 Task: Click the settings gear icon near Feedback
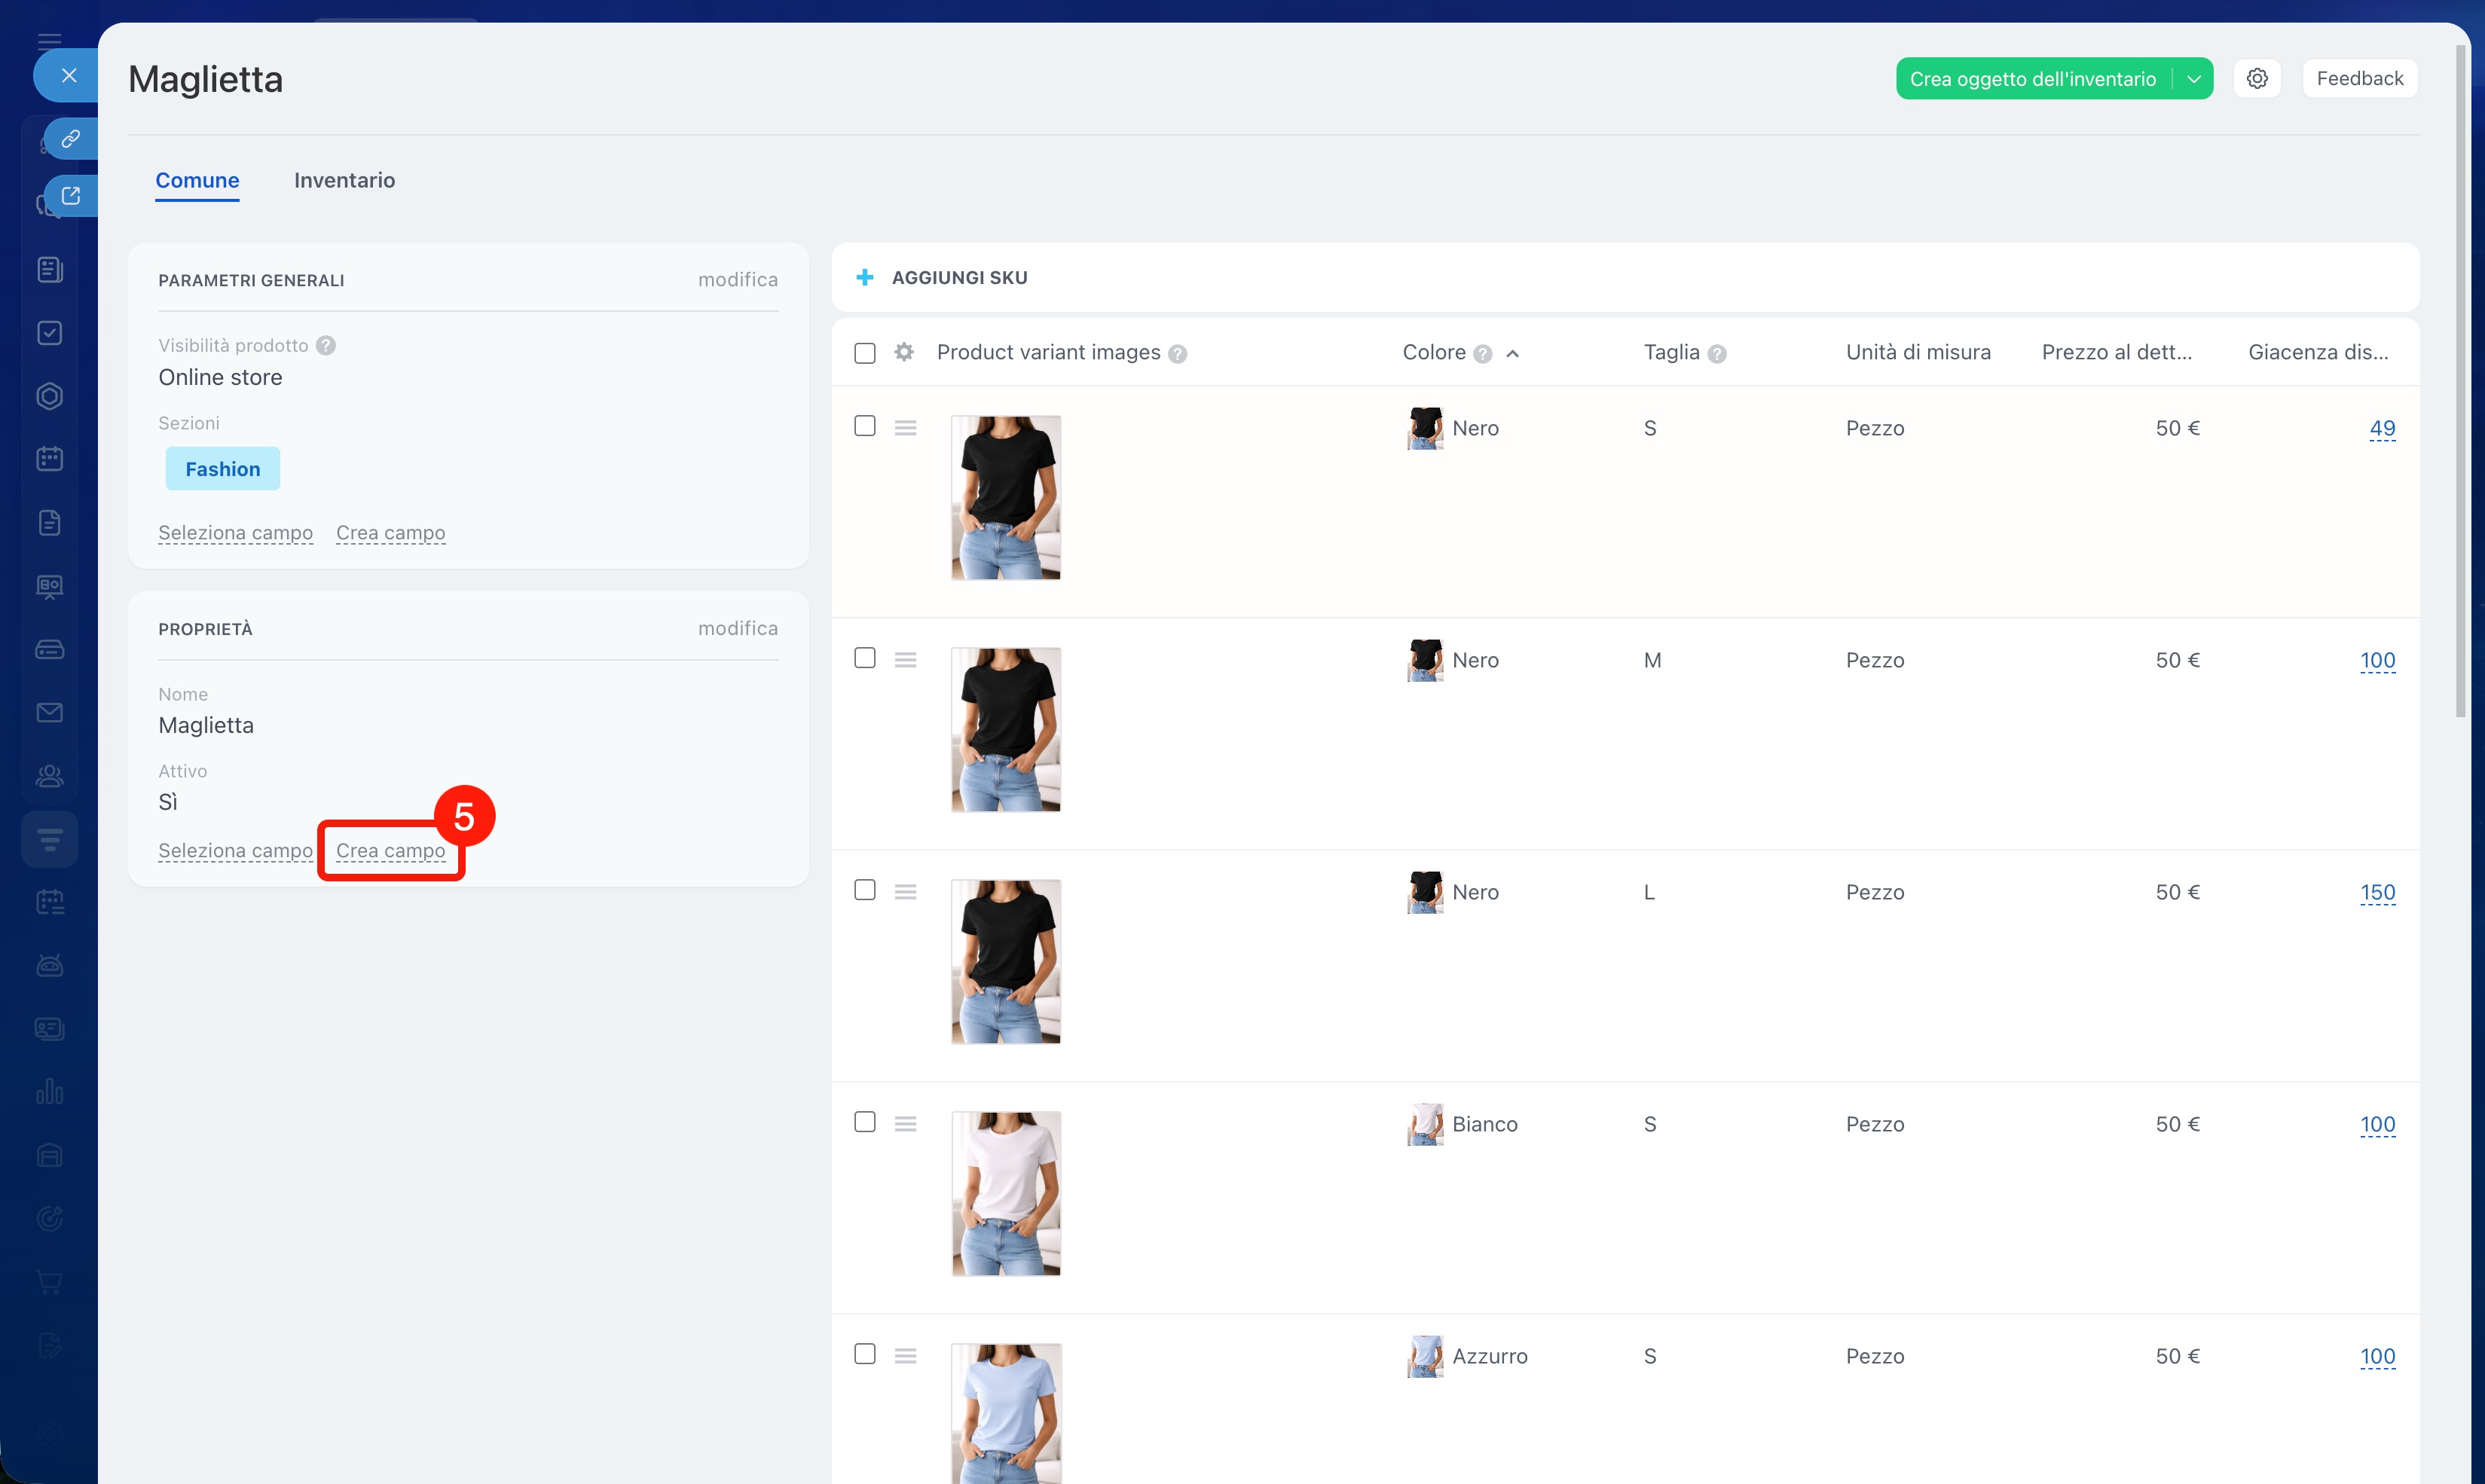(x=2257, y=78)
